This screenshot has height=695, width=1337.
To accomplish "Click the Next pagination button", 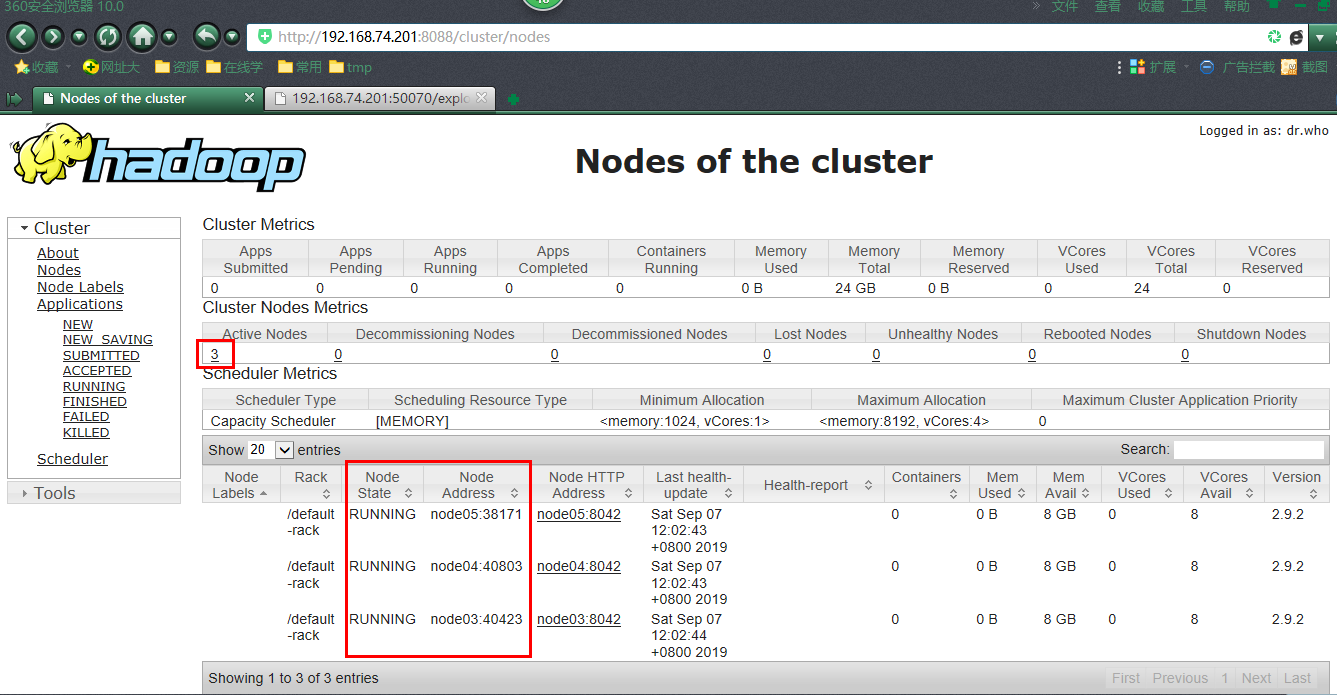I will (x=1256, y=678).
